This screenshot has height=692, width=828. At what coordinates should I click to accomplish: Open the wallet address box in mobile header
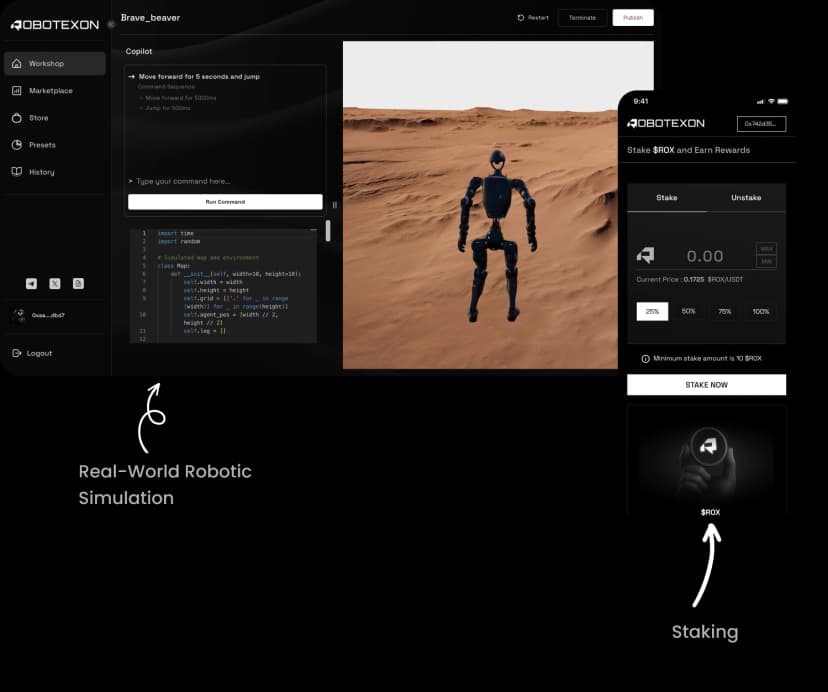[x=761, y=124]
